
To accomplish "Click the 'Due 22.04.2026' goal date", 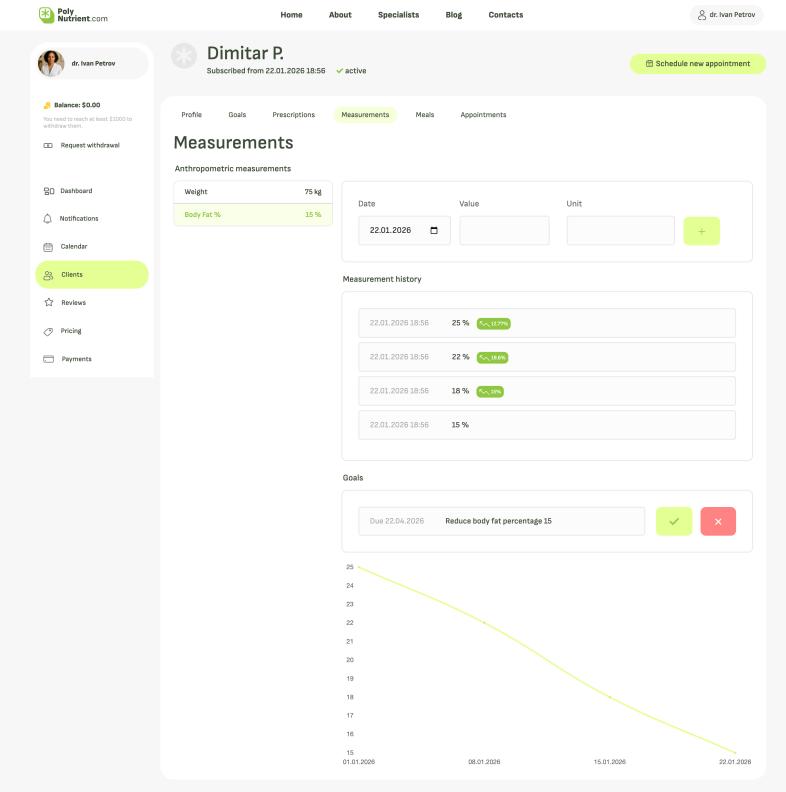I will 397,521.
